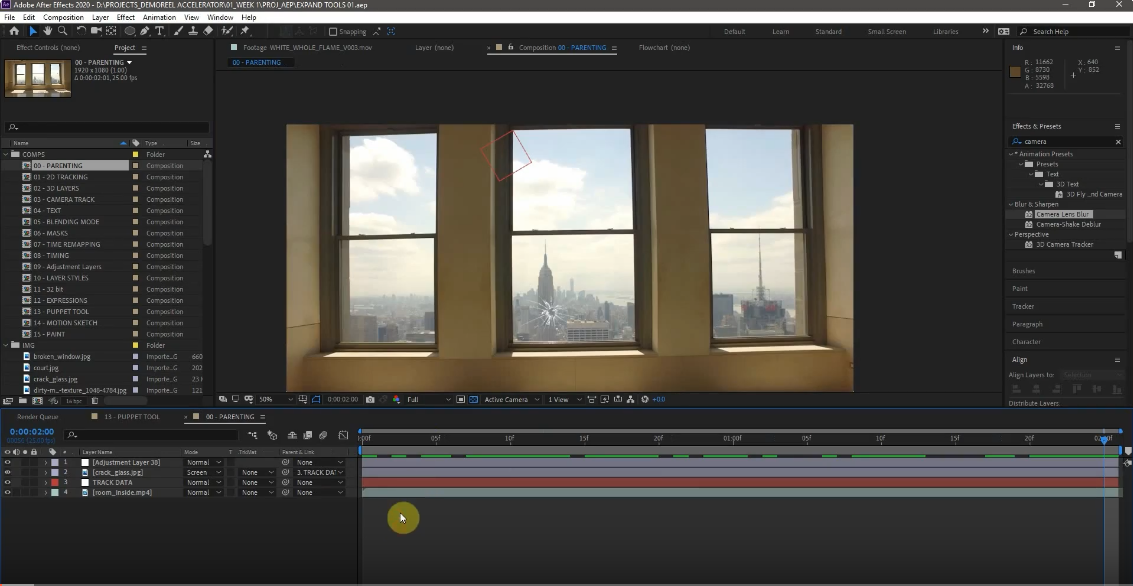
Task: Open the Active Camera view dropdown
Action: coord(512,400)
